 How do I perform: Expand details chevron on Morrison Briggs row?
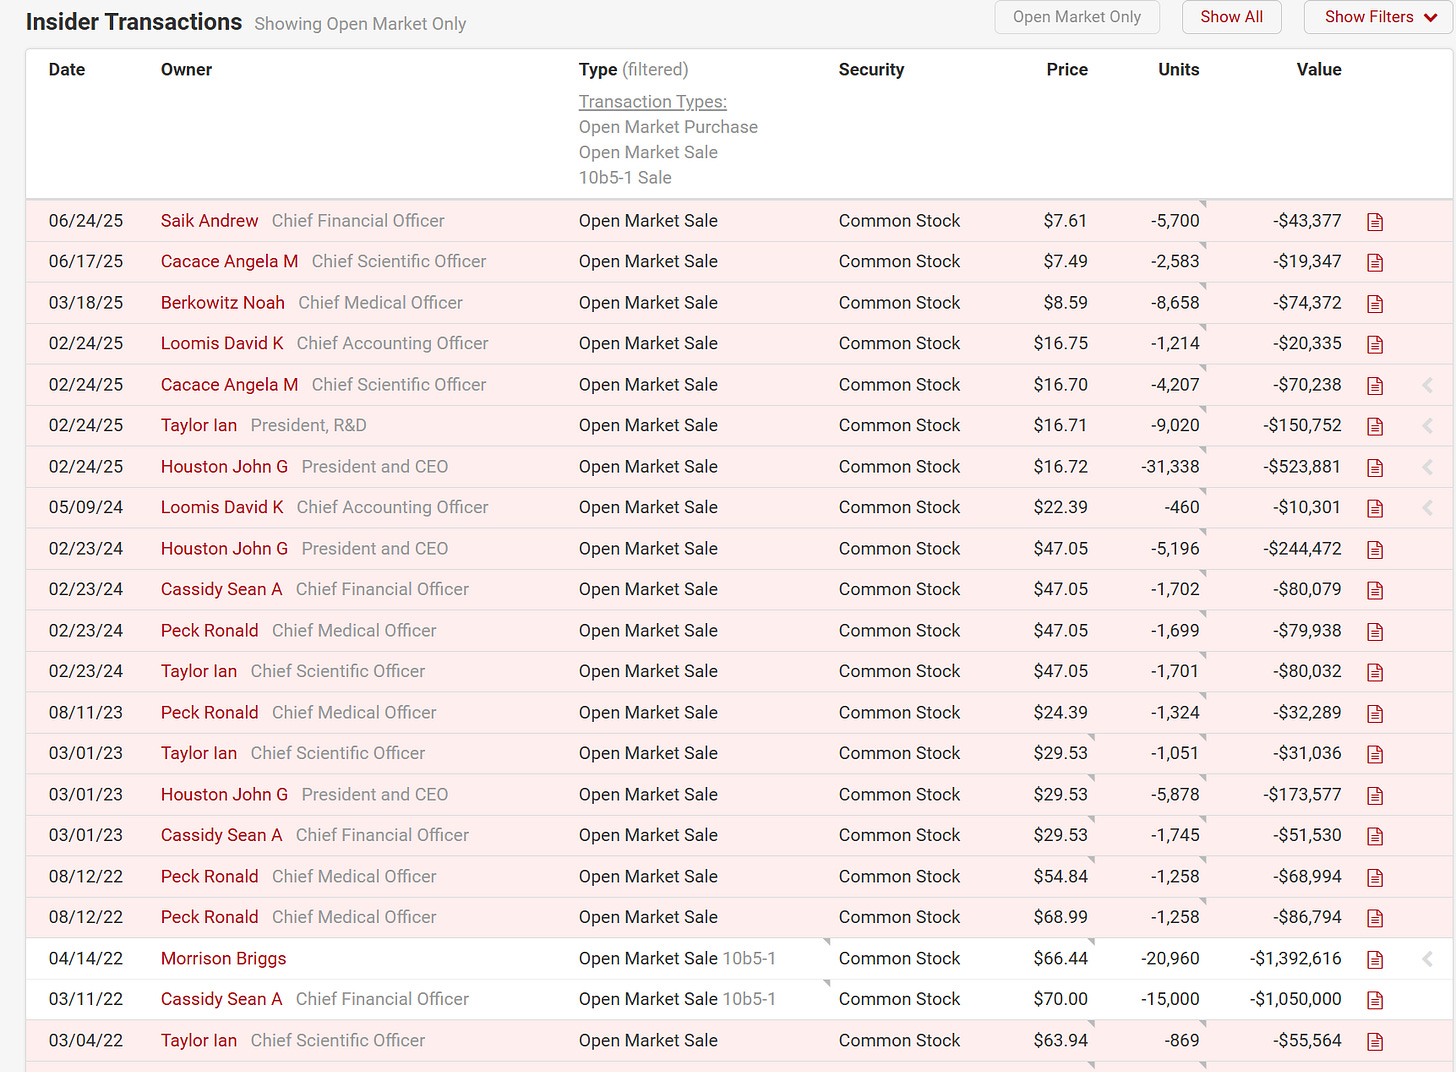click(x=1427, y=959)
